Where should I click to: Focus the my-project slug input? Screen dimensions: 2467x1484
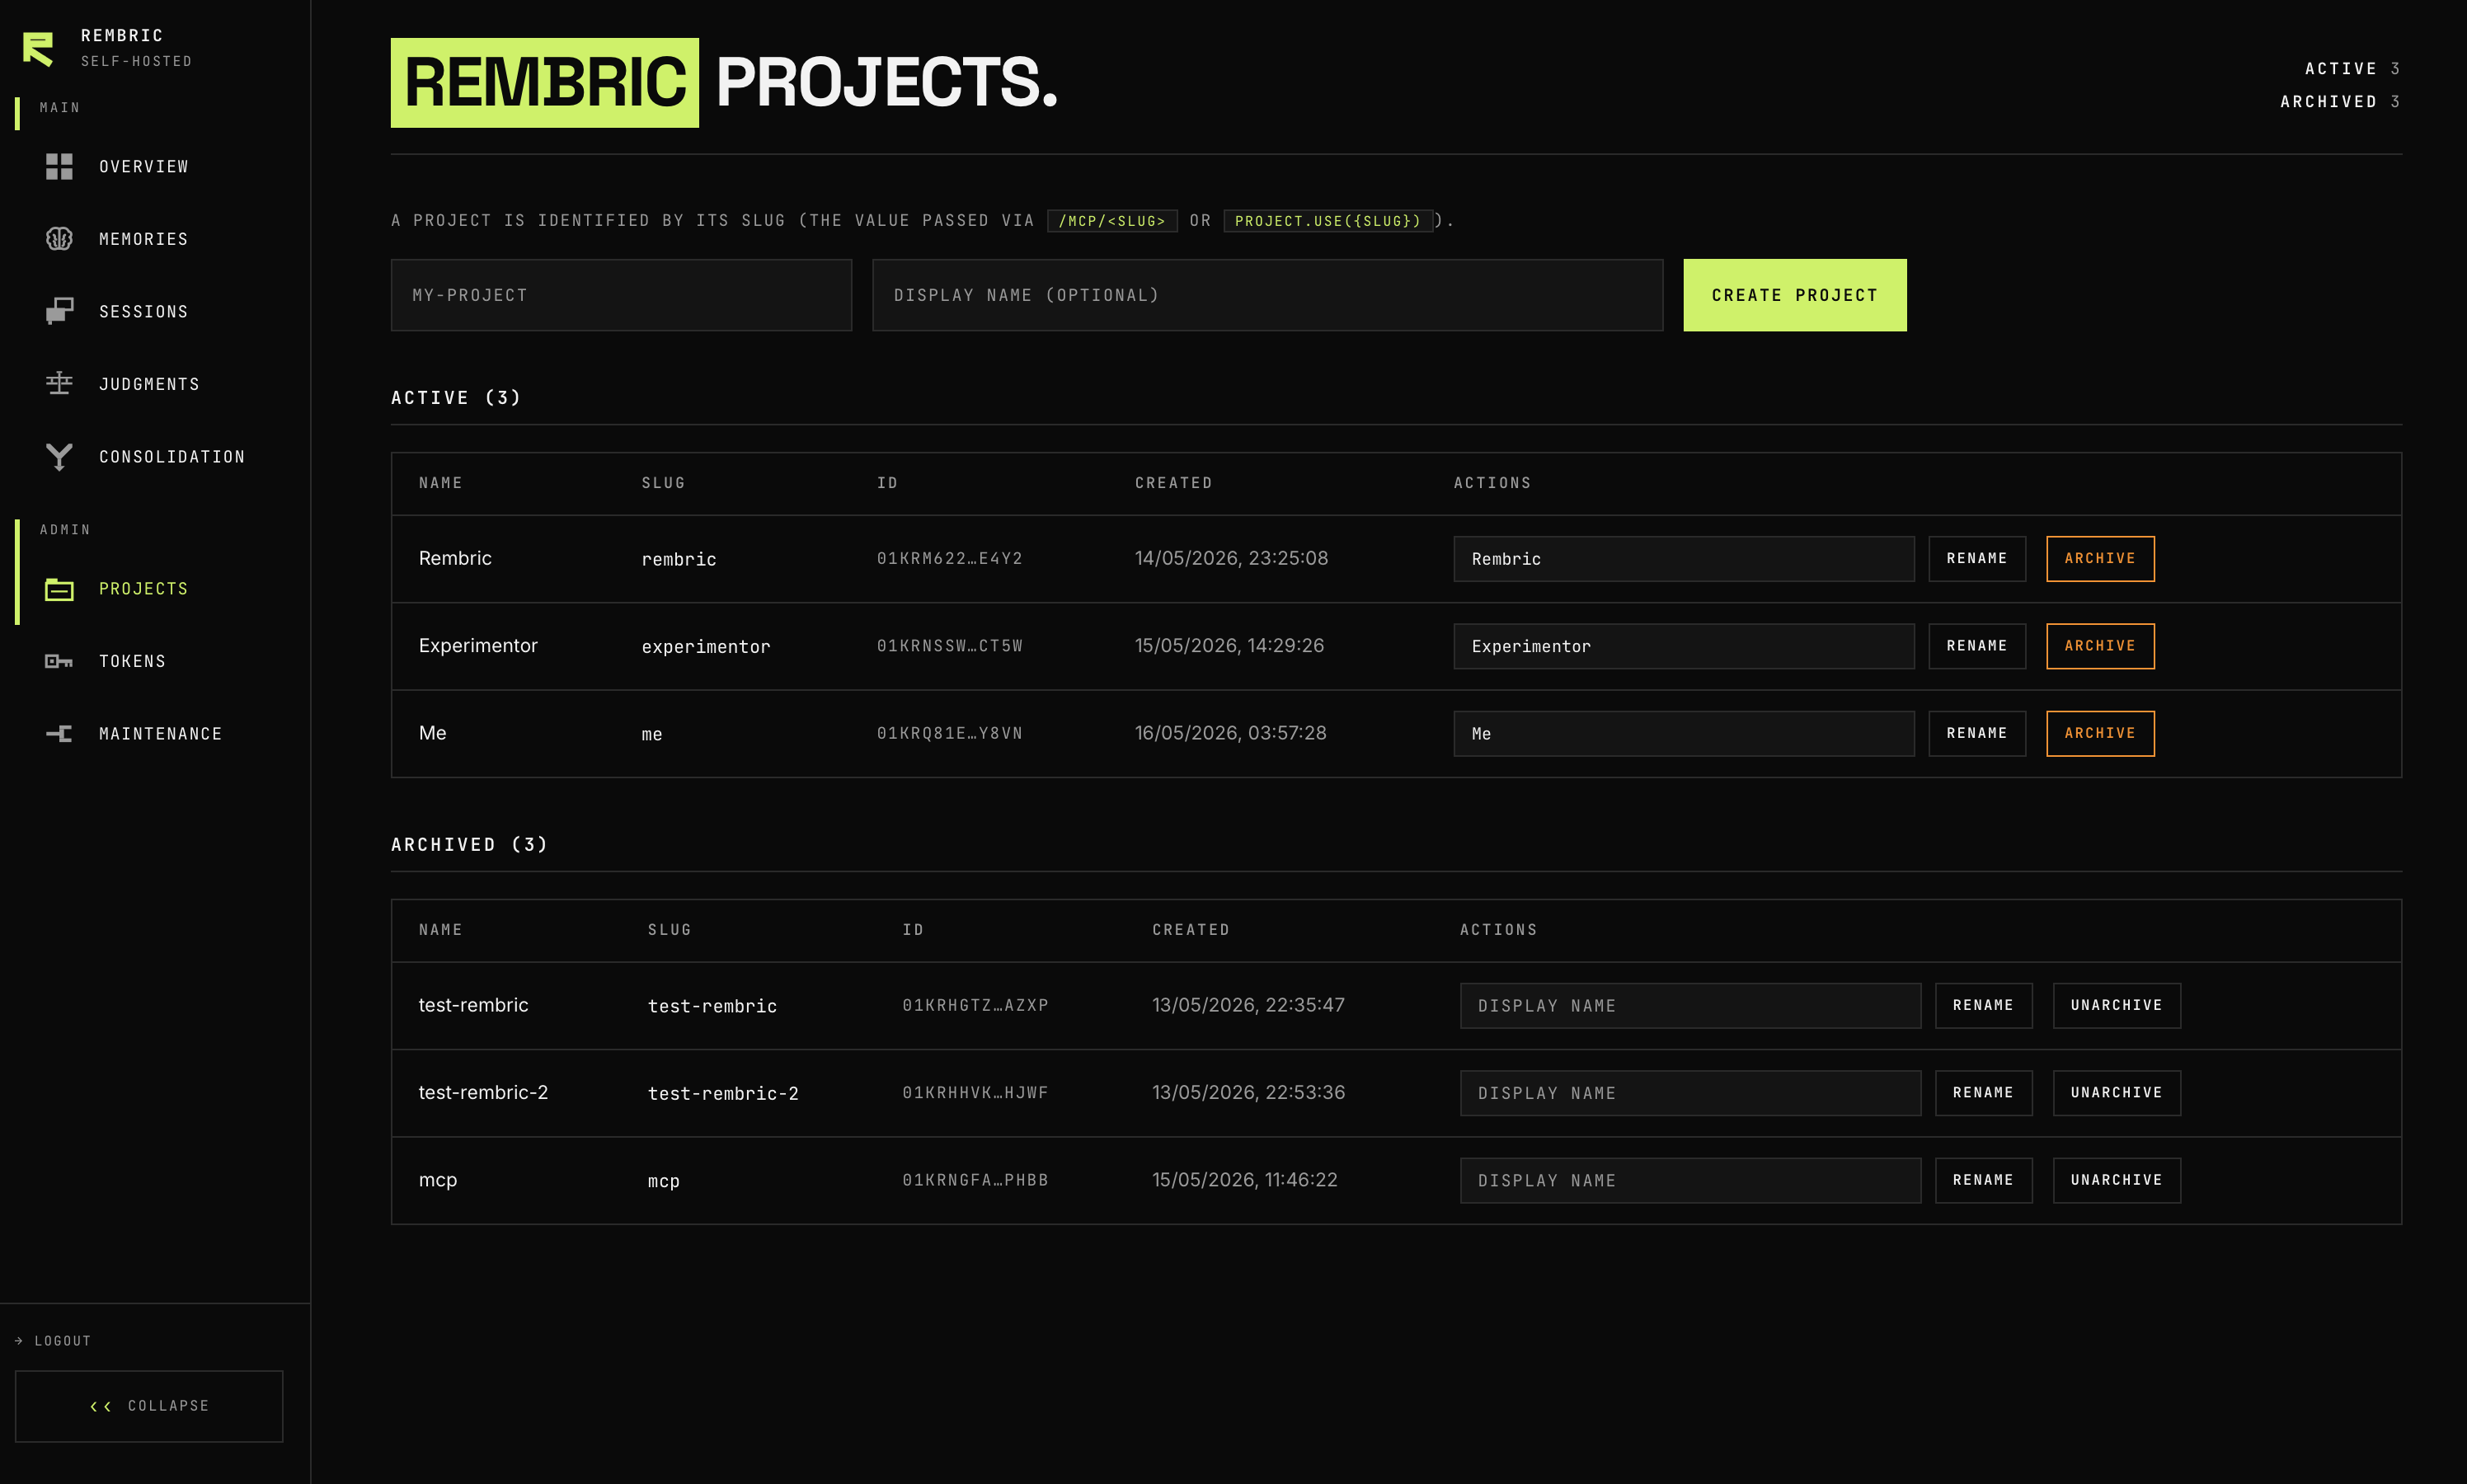click(621, 295)
